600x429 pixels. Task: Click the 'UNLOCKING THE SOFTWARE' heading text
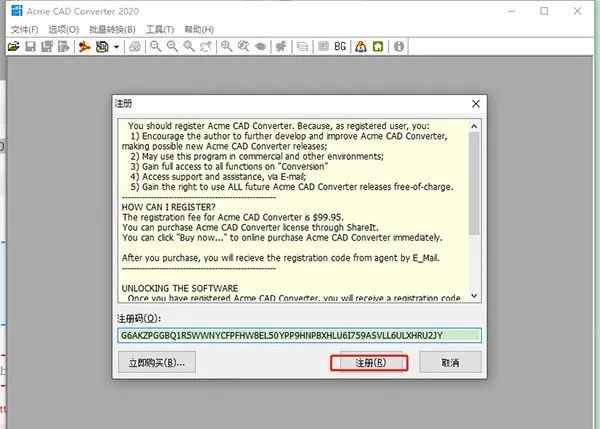[180, 288]
